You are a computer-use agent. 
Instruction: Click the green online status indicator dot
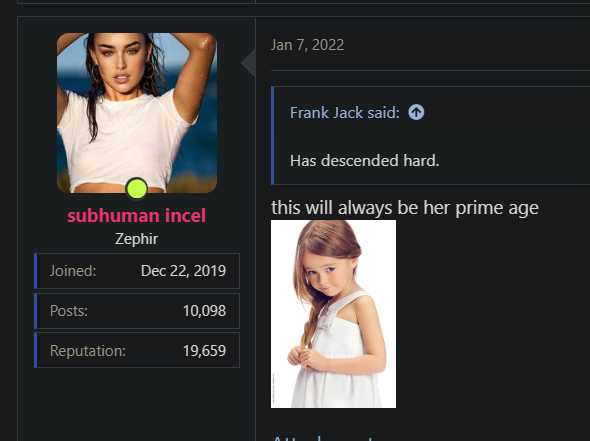click(137, 189)
